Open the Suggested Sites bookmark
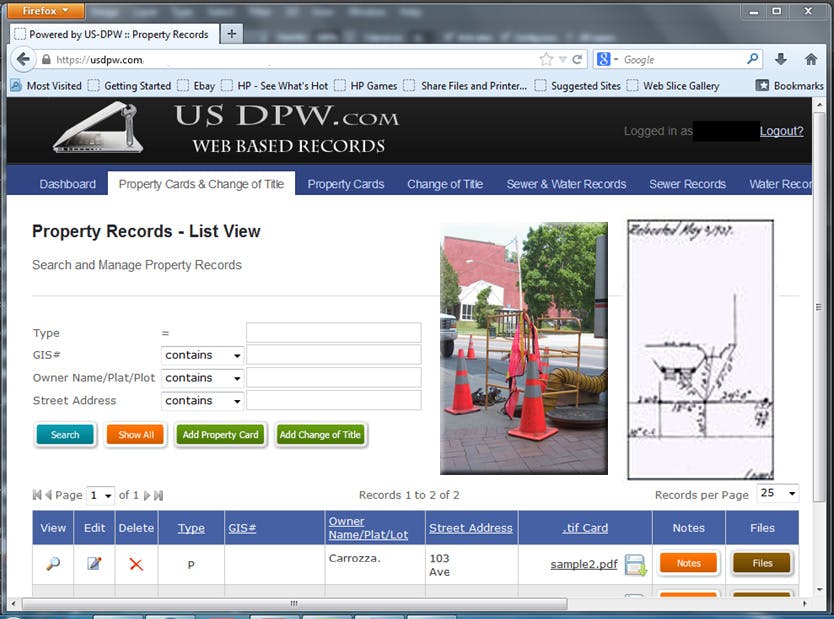Screen dimensions: 834x619 [579, 85]
